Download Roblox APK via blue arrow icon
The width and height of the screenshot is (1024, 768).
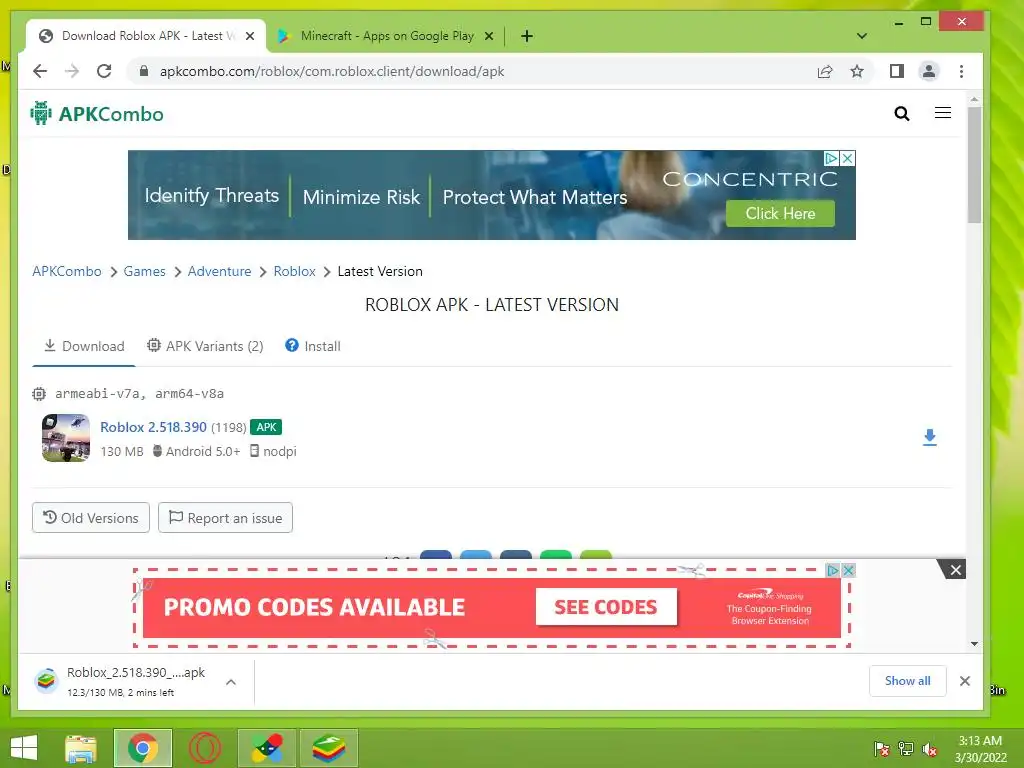[x=929, y=438]
